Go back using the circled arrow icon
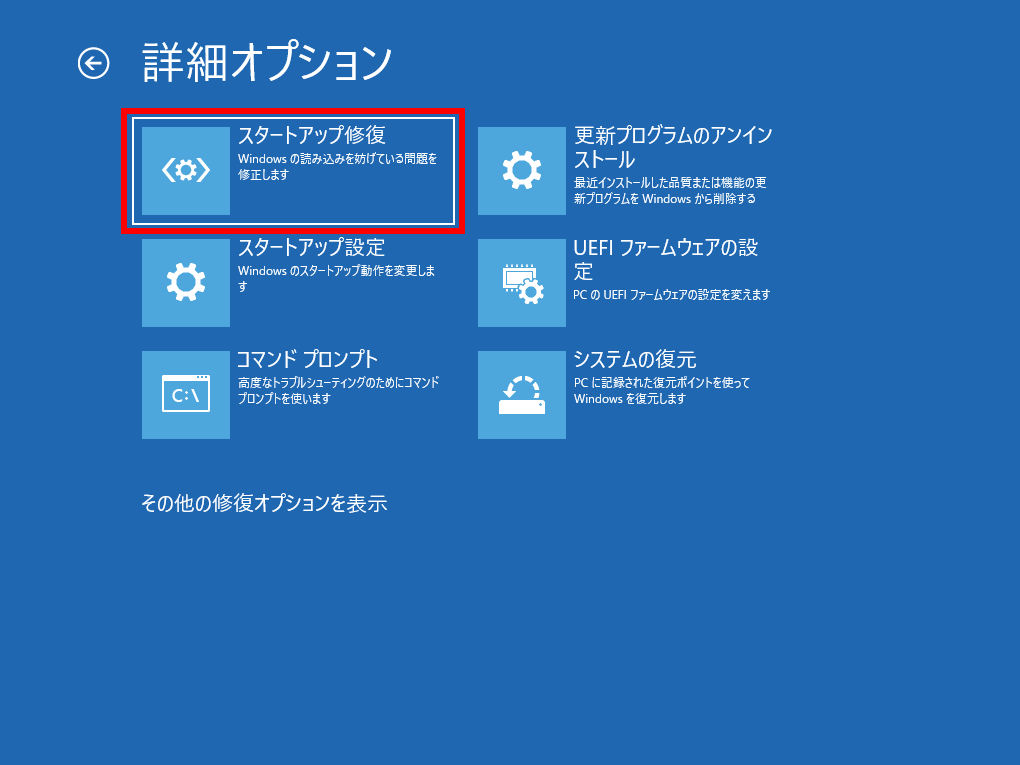Screen dimensions: 1020x765 pos(94,64)
